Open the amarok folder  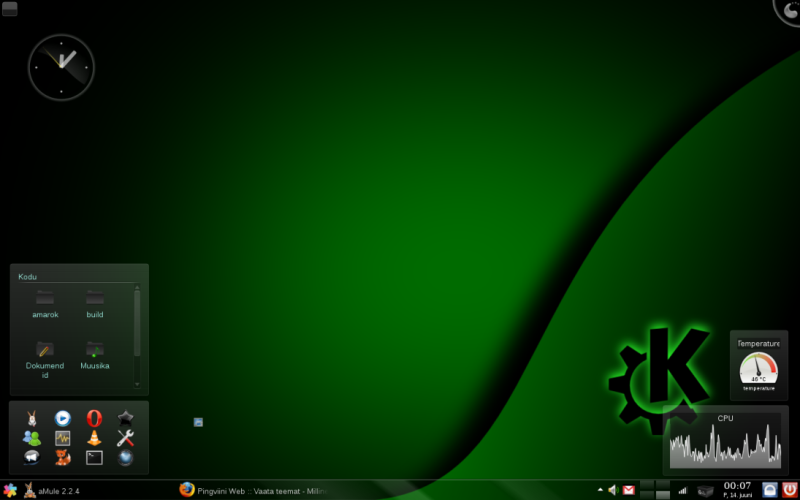click(x=45, y=304)
